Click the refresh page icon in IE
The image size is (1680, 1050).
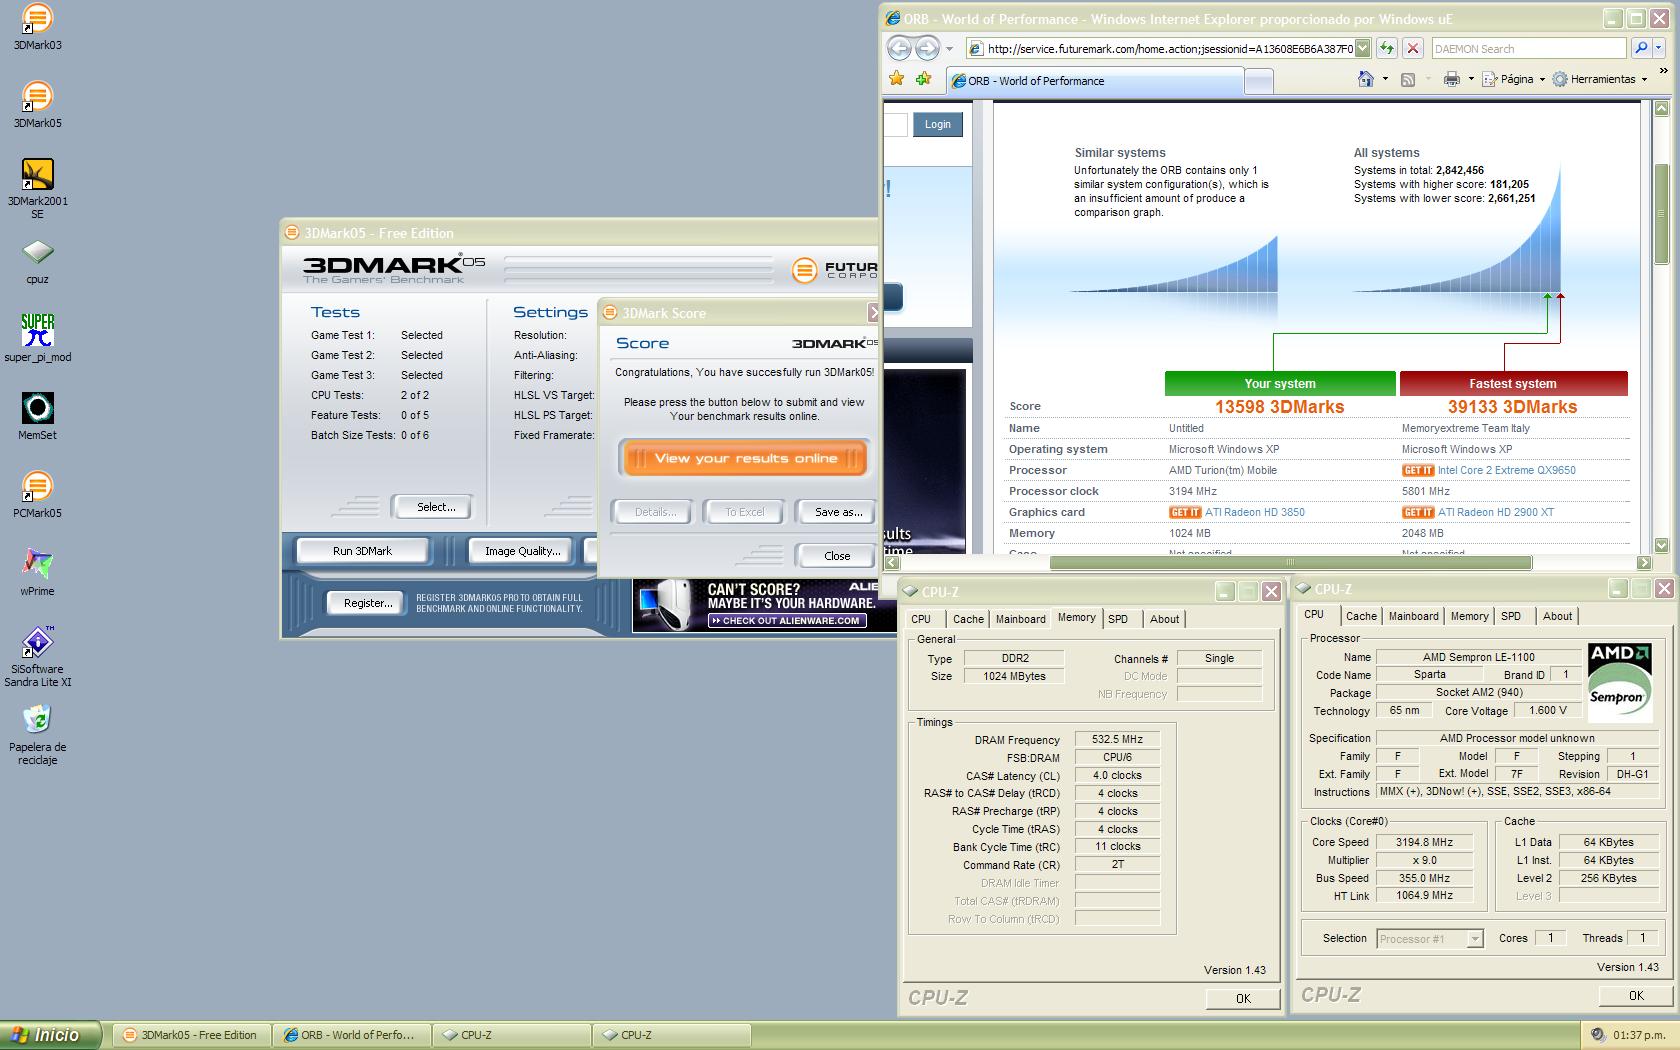1386,48
